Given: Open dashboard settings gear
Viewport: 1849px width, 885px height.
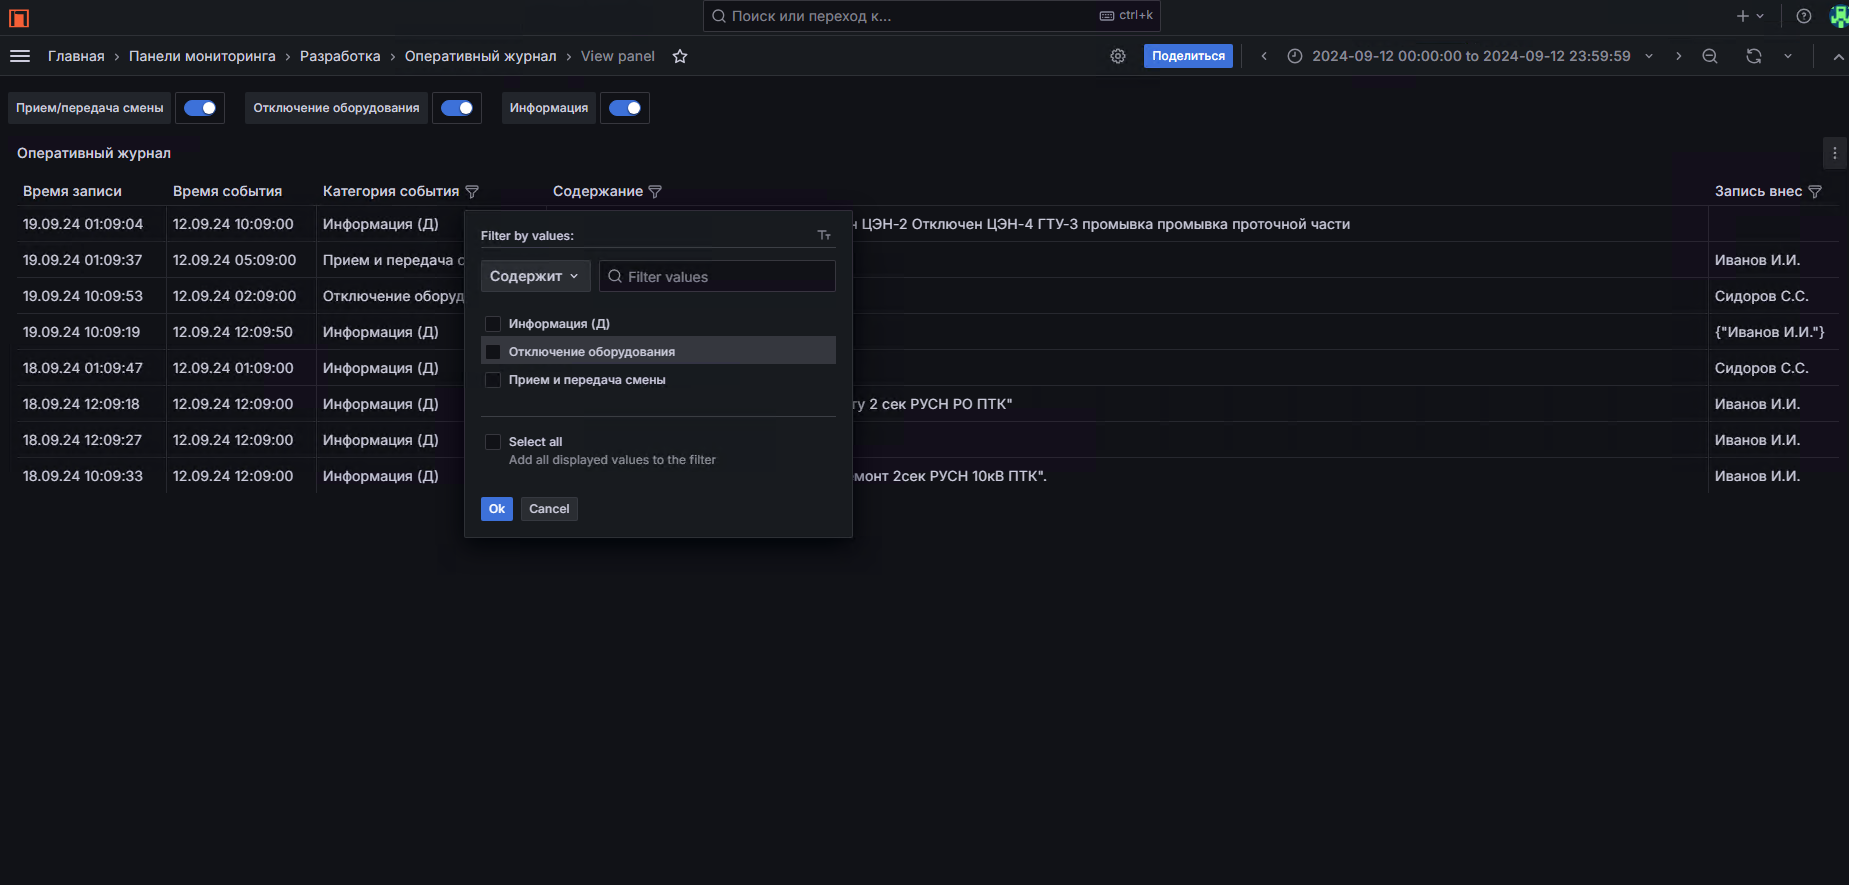Looking at the screenshot, I should (x=1118, y=56).
